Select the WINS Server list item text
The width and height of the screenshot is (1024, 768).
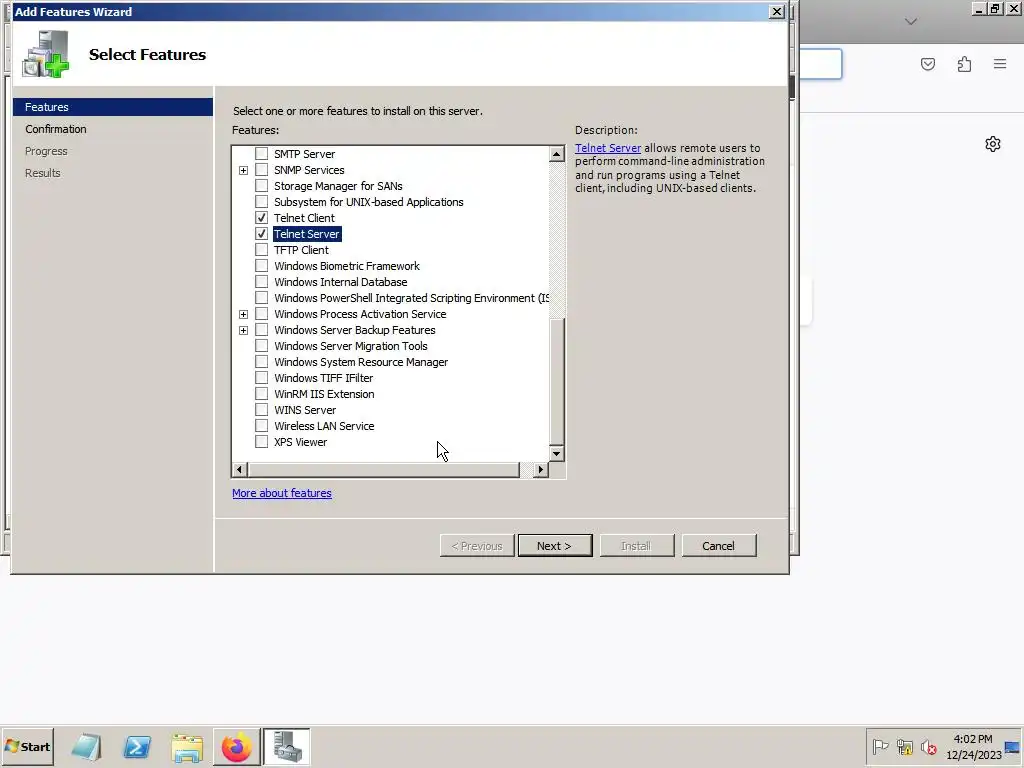point(305,410)
